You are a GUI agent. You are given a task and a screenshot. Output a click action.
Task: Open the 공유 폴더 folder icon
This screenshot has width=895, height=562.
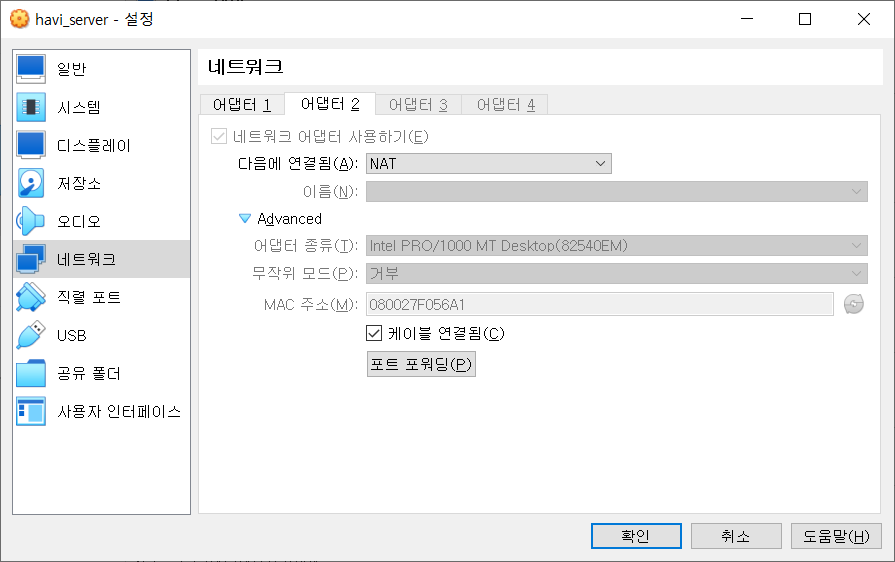[31, 374]
